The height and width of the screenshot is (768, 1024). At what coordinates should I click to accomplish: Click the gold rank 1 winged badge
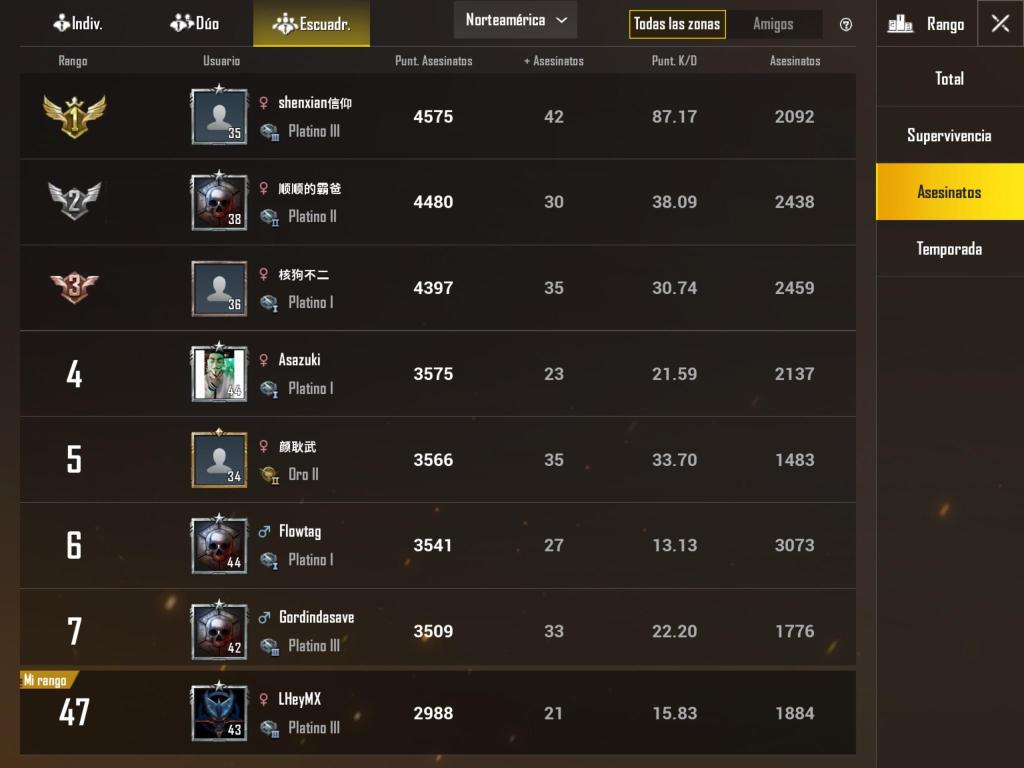click(74, 116)
